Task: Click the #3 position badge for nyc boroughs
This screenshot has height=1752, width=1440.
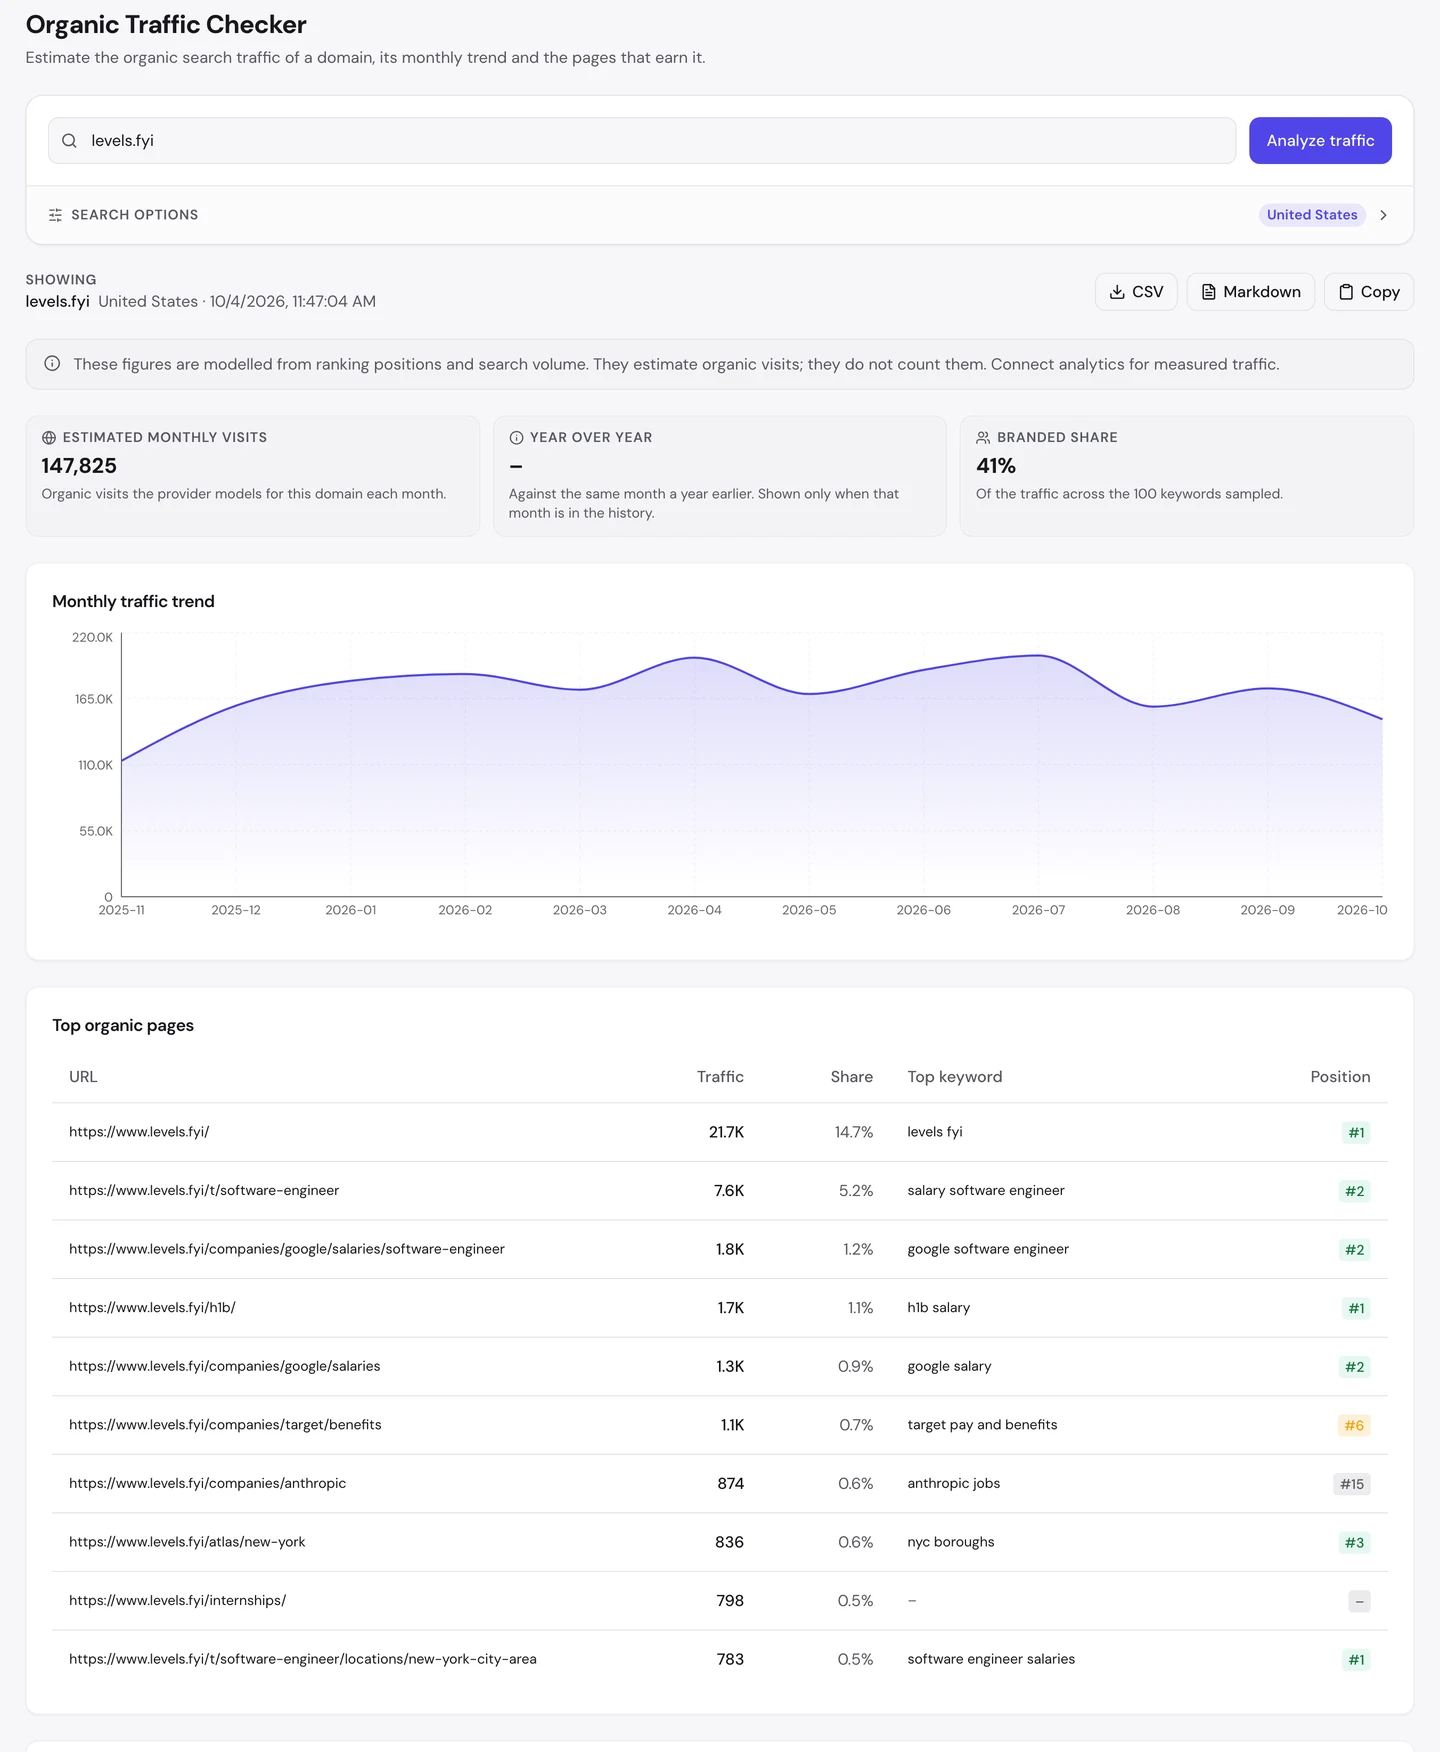Action: (1354, 1542)
